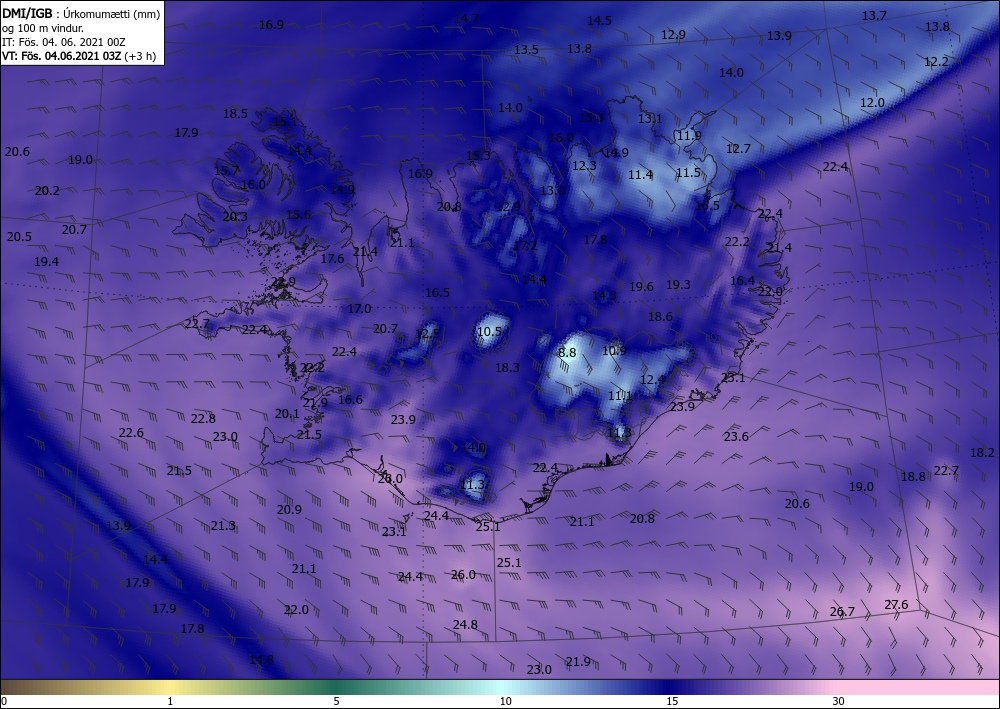Click the color scale label "30"
1000x709 pixels.
click(838, 701)
